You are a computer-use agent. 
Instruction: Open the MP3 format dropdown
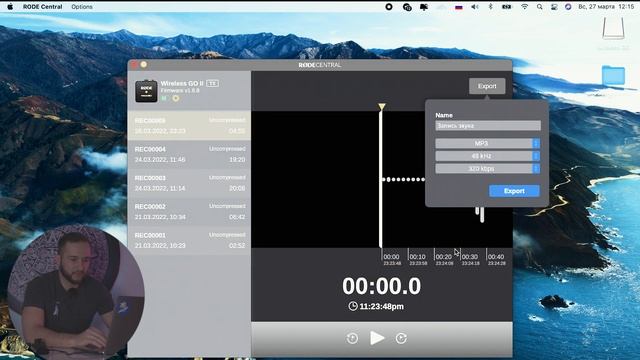point(487,143)
